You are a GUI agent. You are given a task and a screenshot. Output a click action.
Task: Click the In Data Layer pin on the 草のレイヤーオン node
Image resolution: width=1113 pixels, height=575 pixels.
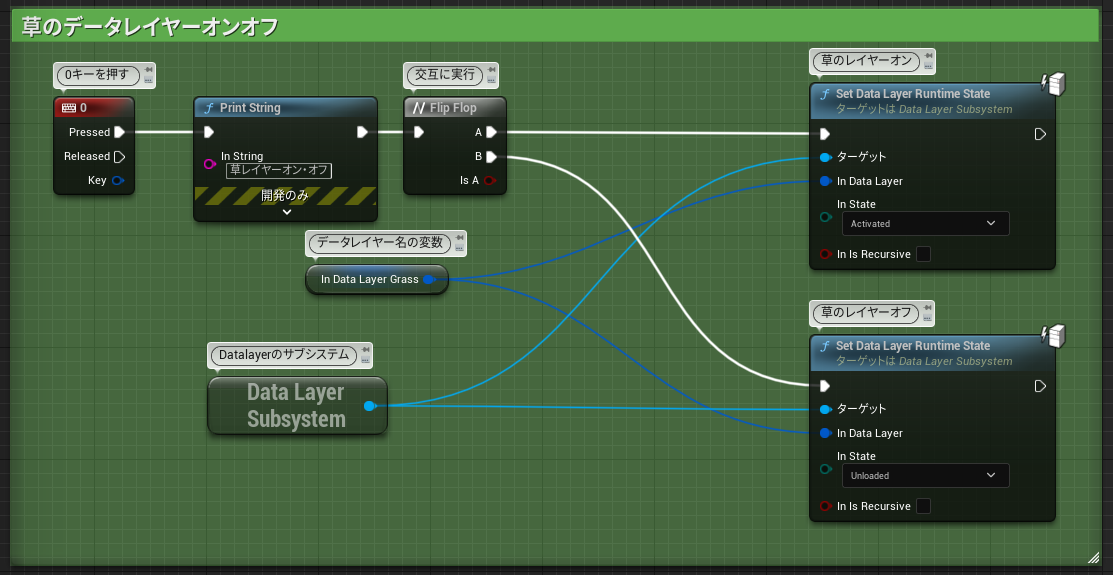(826, 181)
